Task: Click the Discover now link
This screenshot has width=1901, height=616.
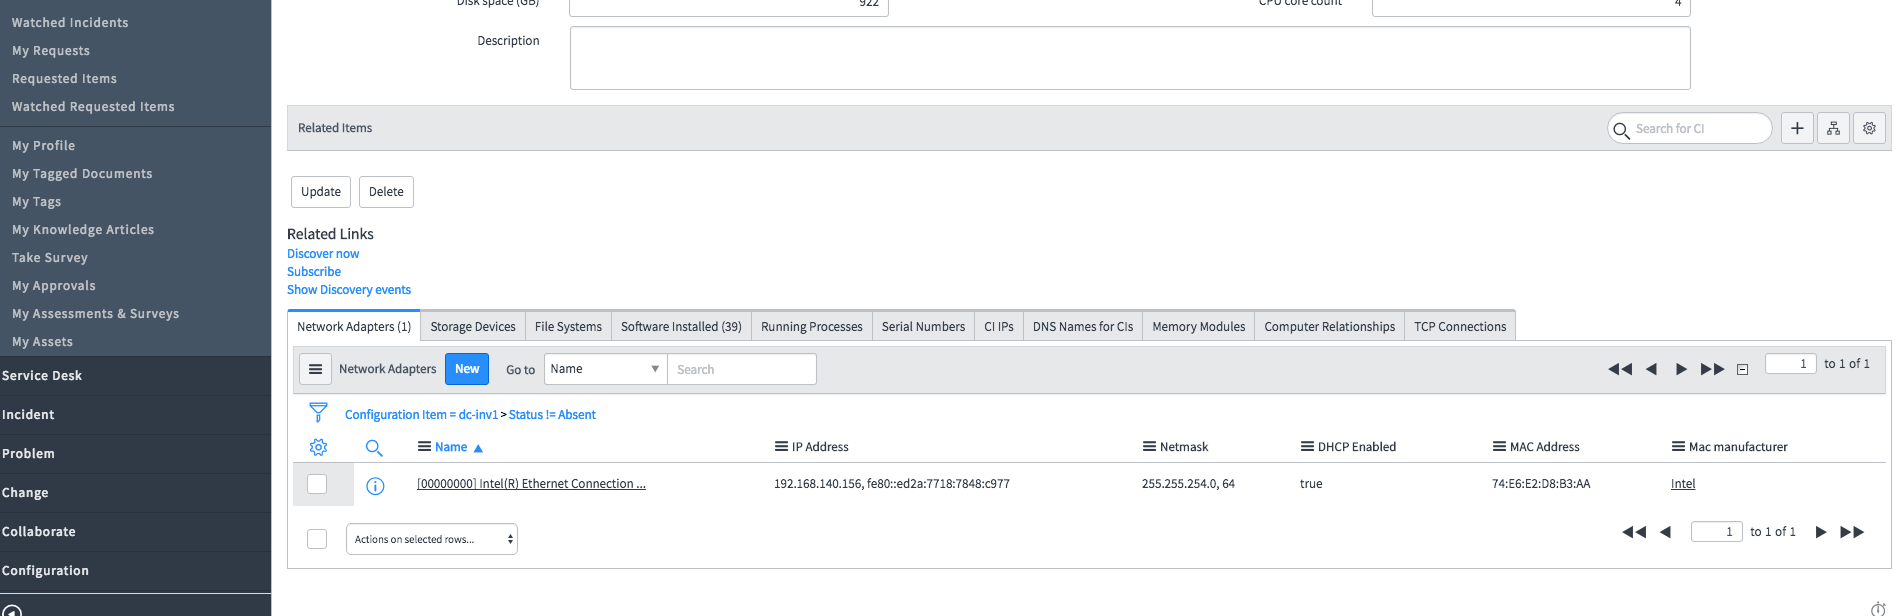Action: coord(323,254)
